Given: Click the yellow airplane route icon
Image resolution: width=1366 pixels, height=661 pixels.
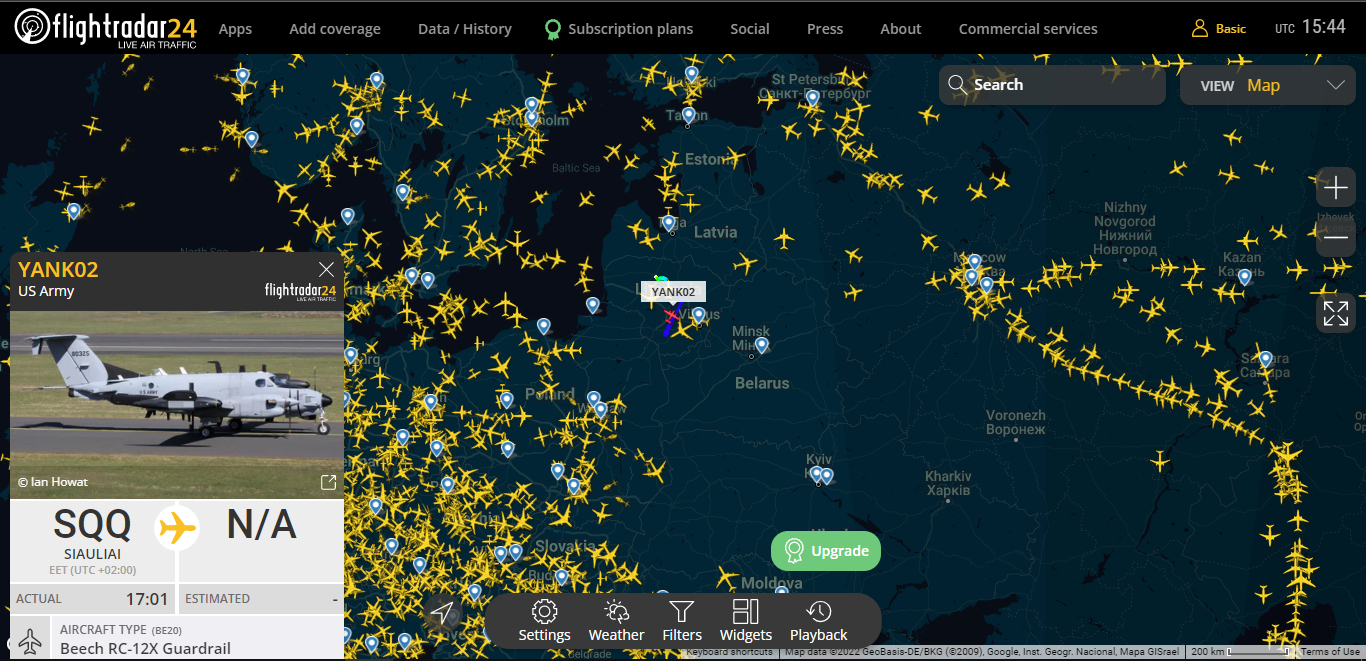Looking at the screenshot, I should pyautogui.click(x=177, y=526).
